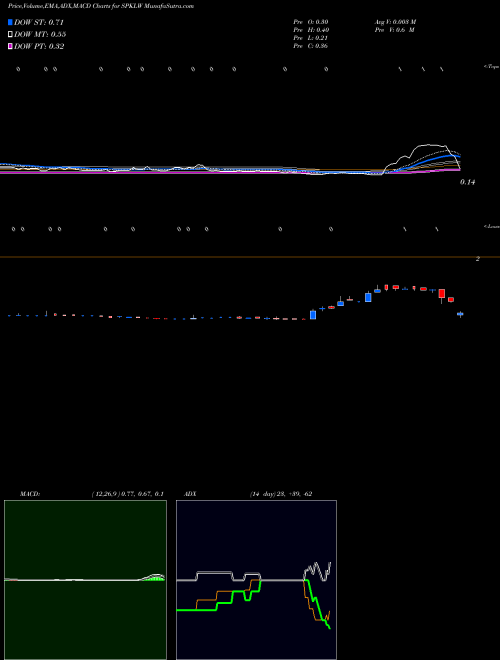This screenshot has height=660, width=500.
Task: Click the blue DOW ST legend square
Action: tap(10, 22)
